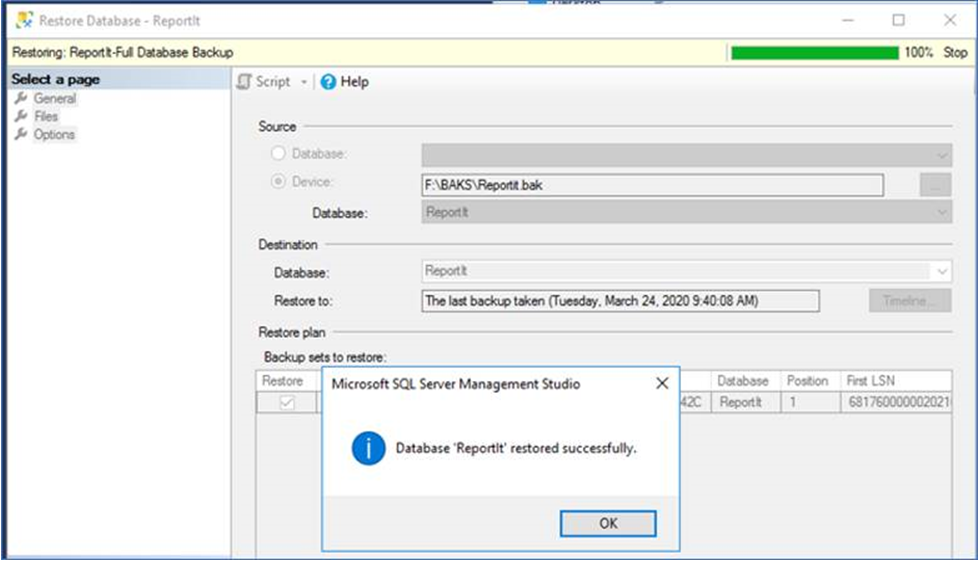979x561 pixels.
Task: Open the Files page
Action: 46,117
